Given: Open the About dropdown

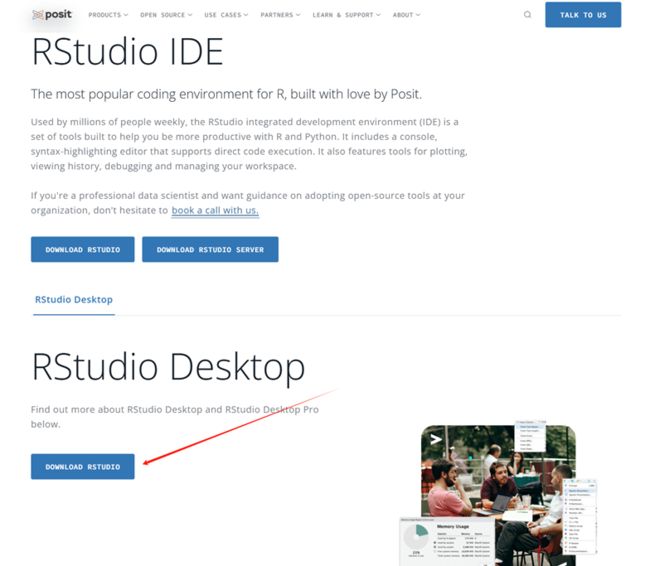Looking at the screenshot, I should click(407, 15).
